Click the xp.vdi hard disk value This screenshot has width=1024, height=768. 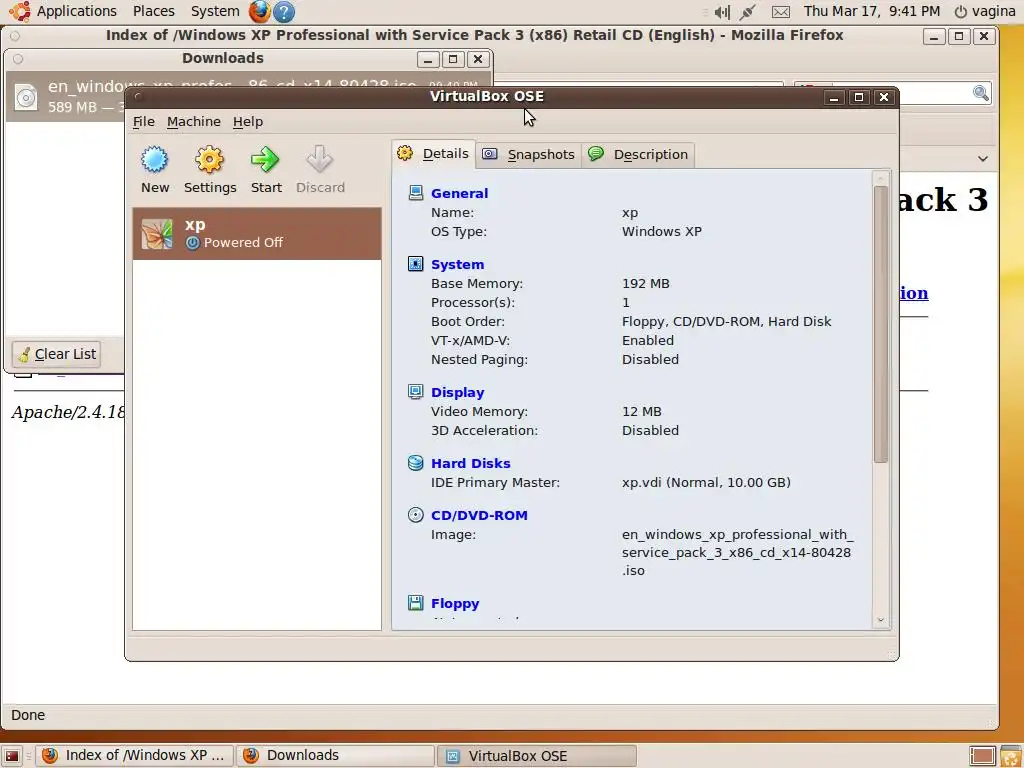[x=706, y=483]
